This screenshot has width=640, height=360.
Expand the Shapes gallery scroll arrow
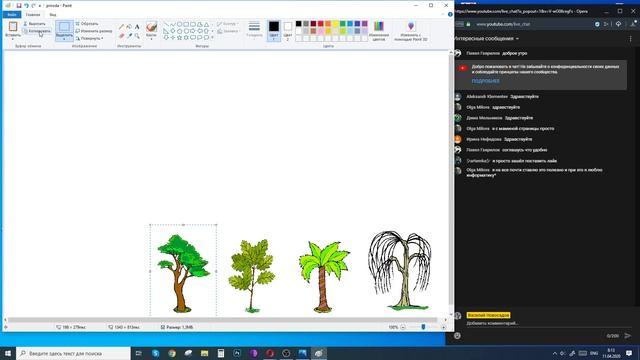[213, 37]
